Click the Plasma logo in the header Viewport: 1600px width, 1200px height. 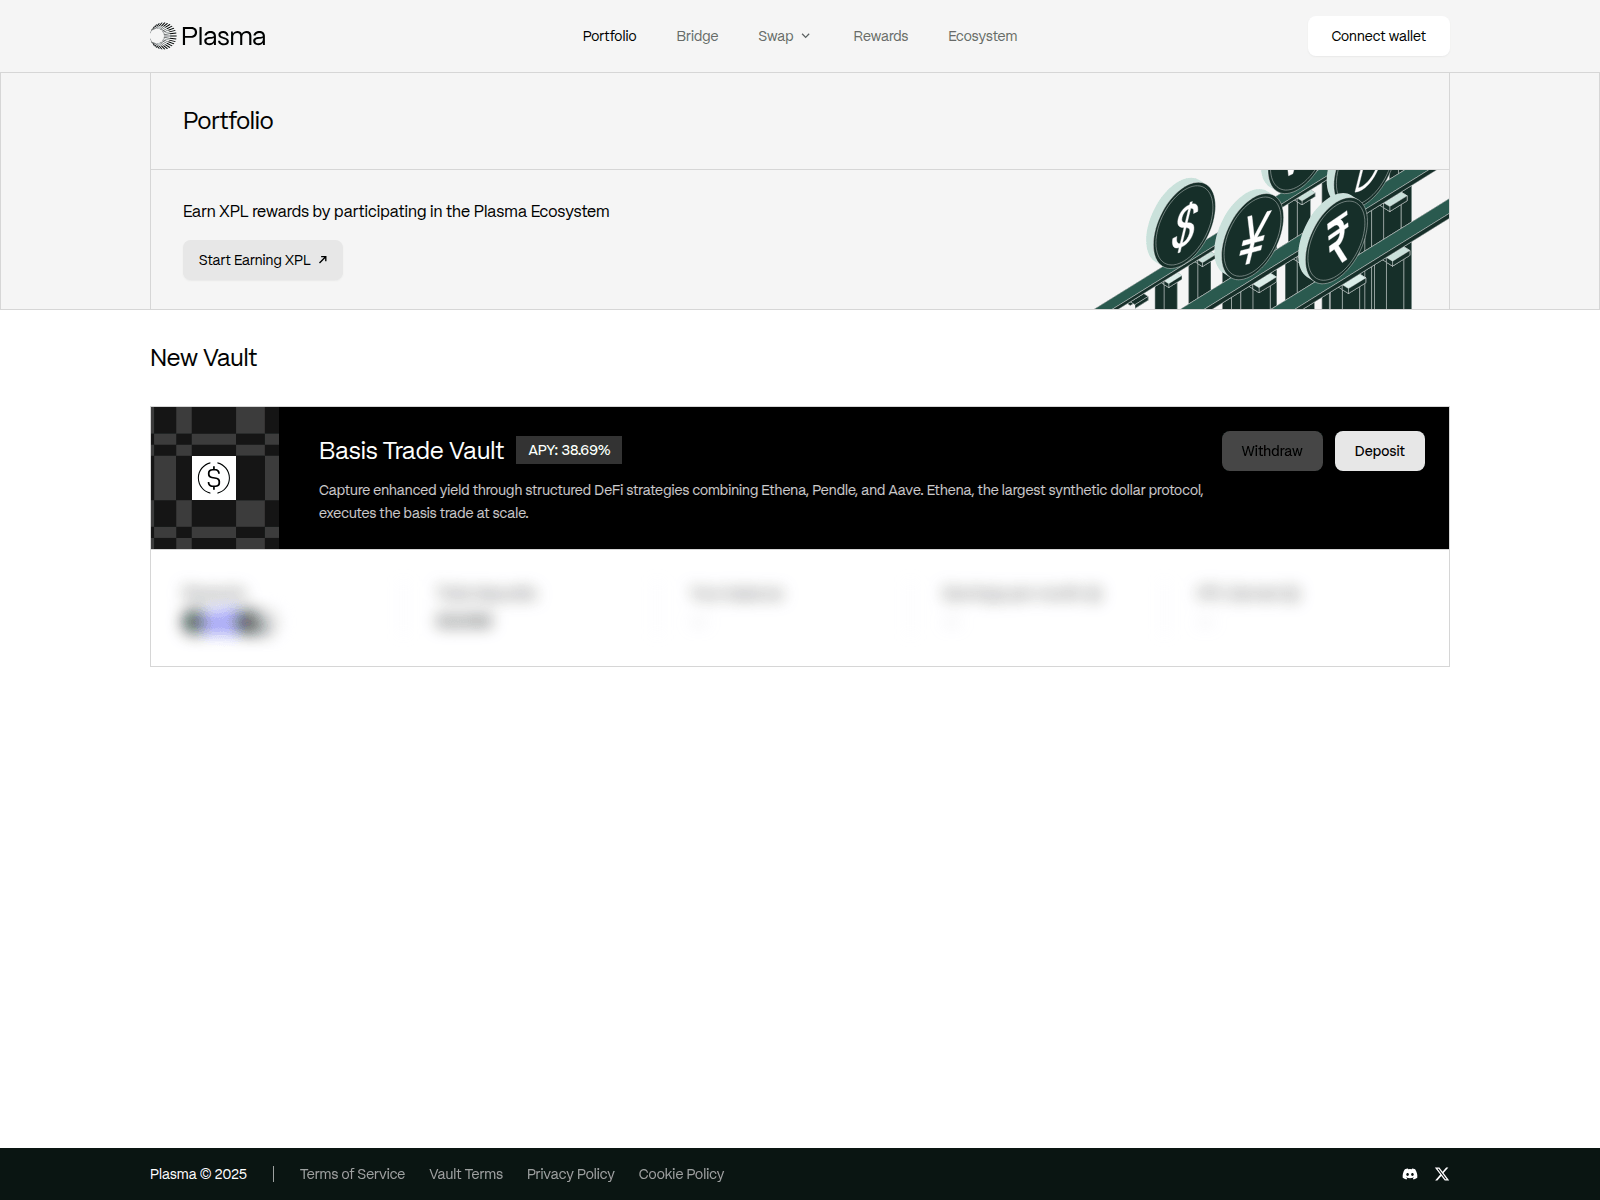(x=207, y=36)
